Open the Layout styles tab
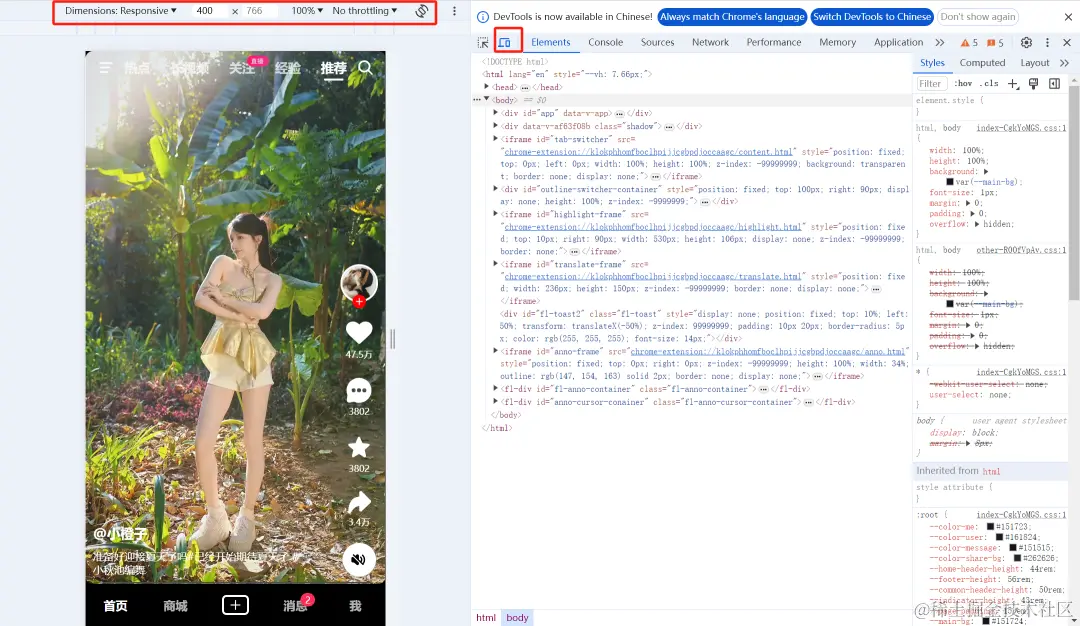 point(1035,63)
